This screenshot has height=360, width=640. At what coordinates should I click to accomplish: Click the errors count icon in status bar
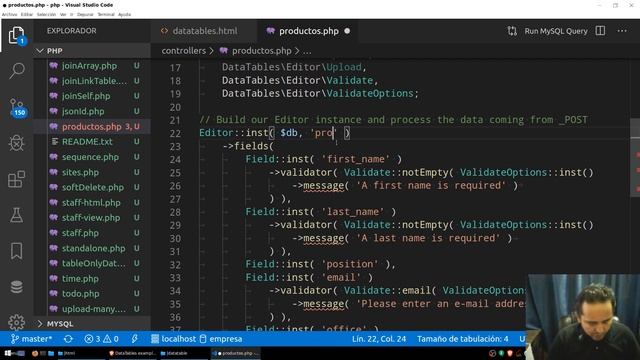tap(89, 339)
